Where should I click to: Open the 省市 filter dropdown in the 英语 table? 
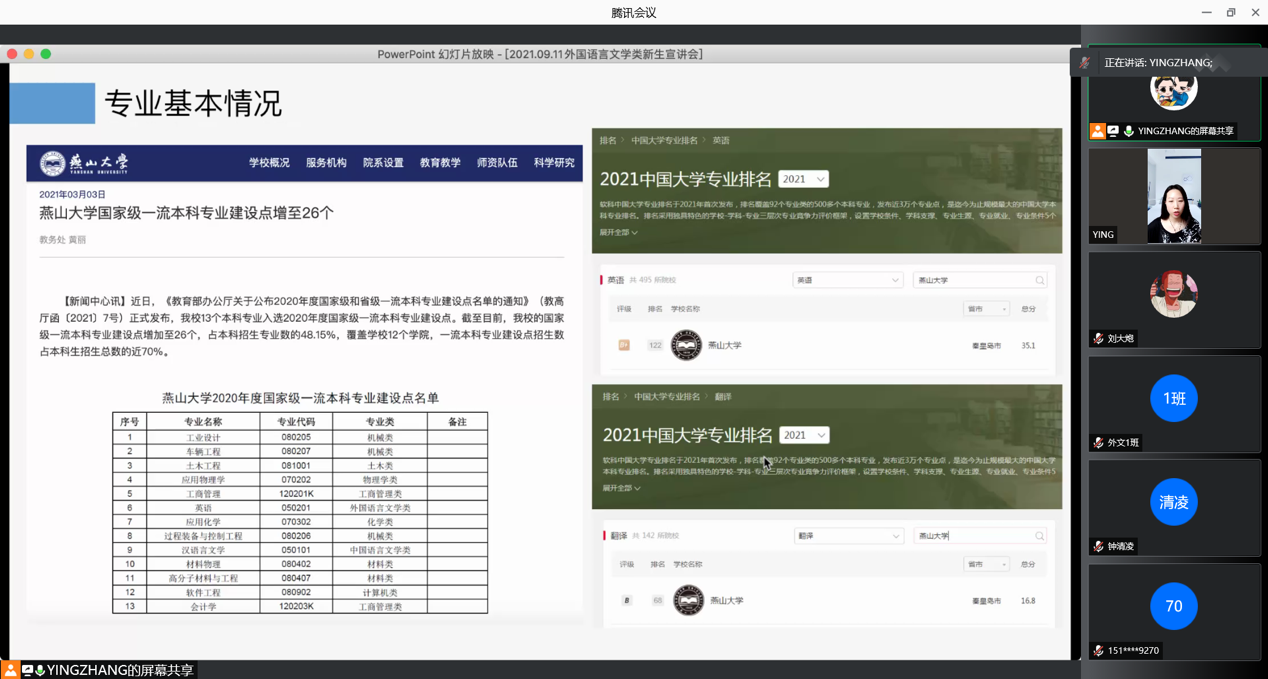985,309
